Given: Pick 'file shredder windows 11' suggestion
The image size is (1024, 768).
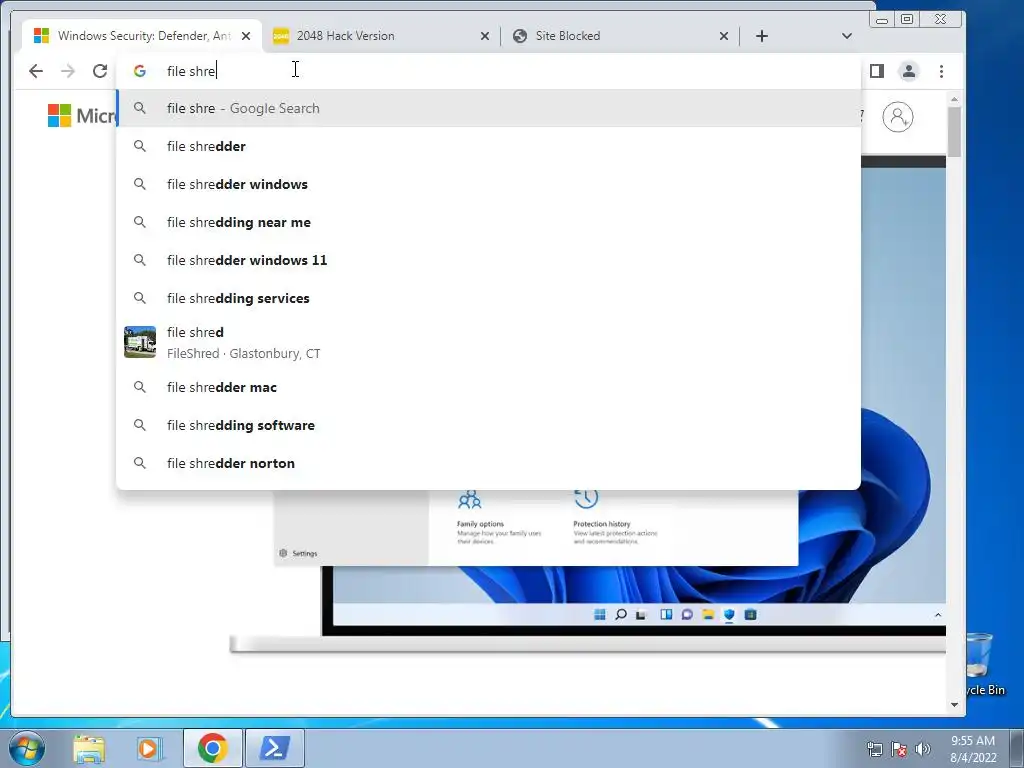Looking at the screenshot, I should point(488,260).
